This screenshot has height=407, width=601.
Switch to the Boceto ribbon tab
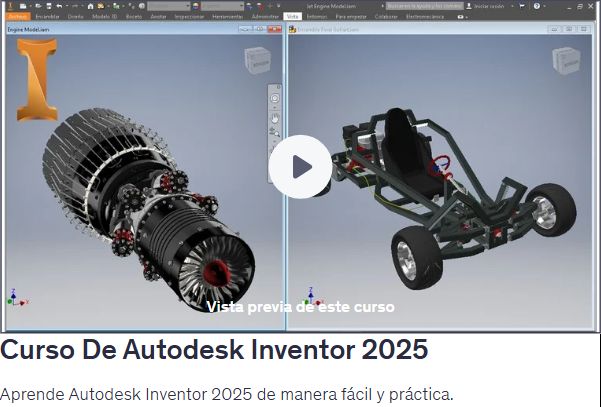(x=134, y=16)
